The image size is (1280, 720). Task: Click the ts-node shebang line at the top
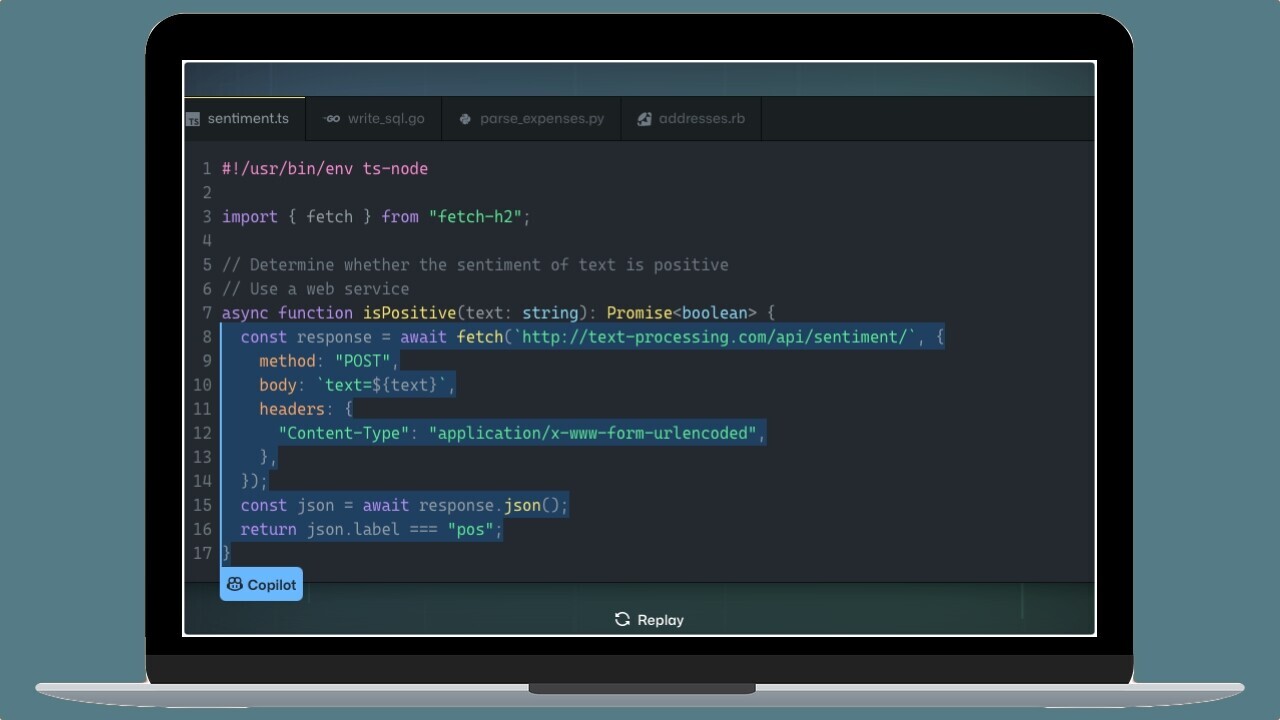324,168
